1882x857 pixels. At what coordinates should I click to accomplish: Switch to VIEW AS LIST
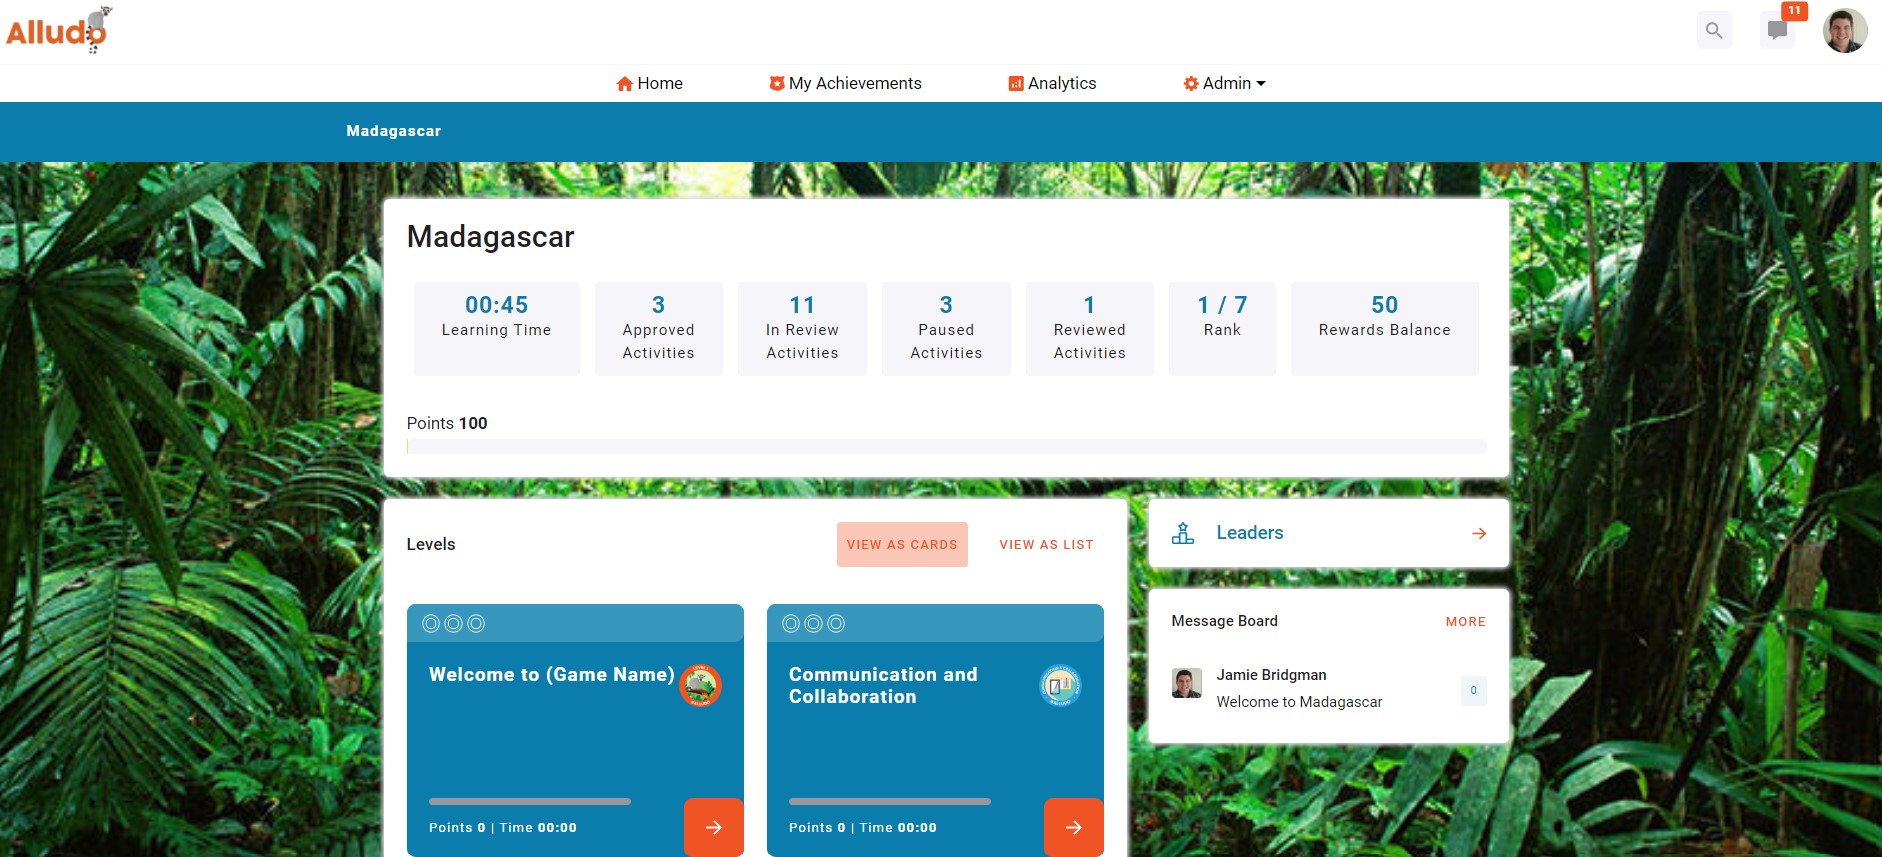pos(1046,545)
